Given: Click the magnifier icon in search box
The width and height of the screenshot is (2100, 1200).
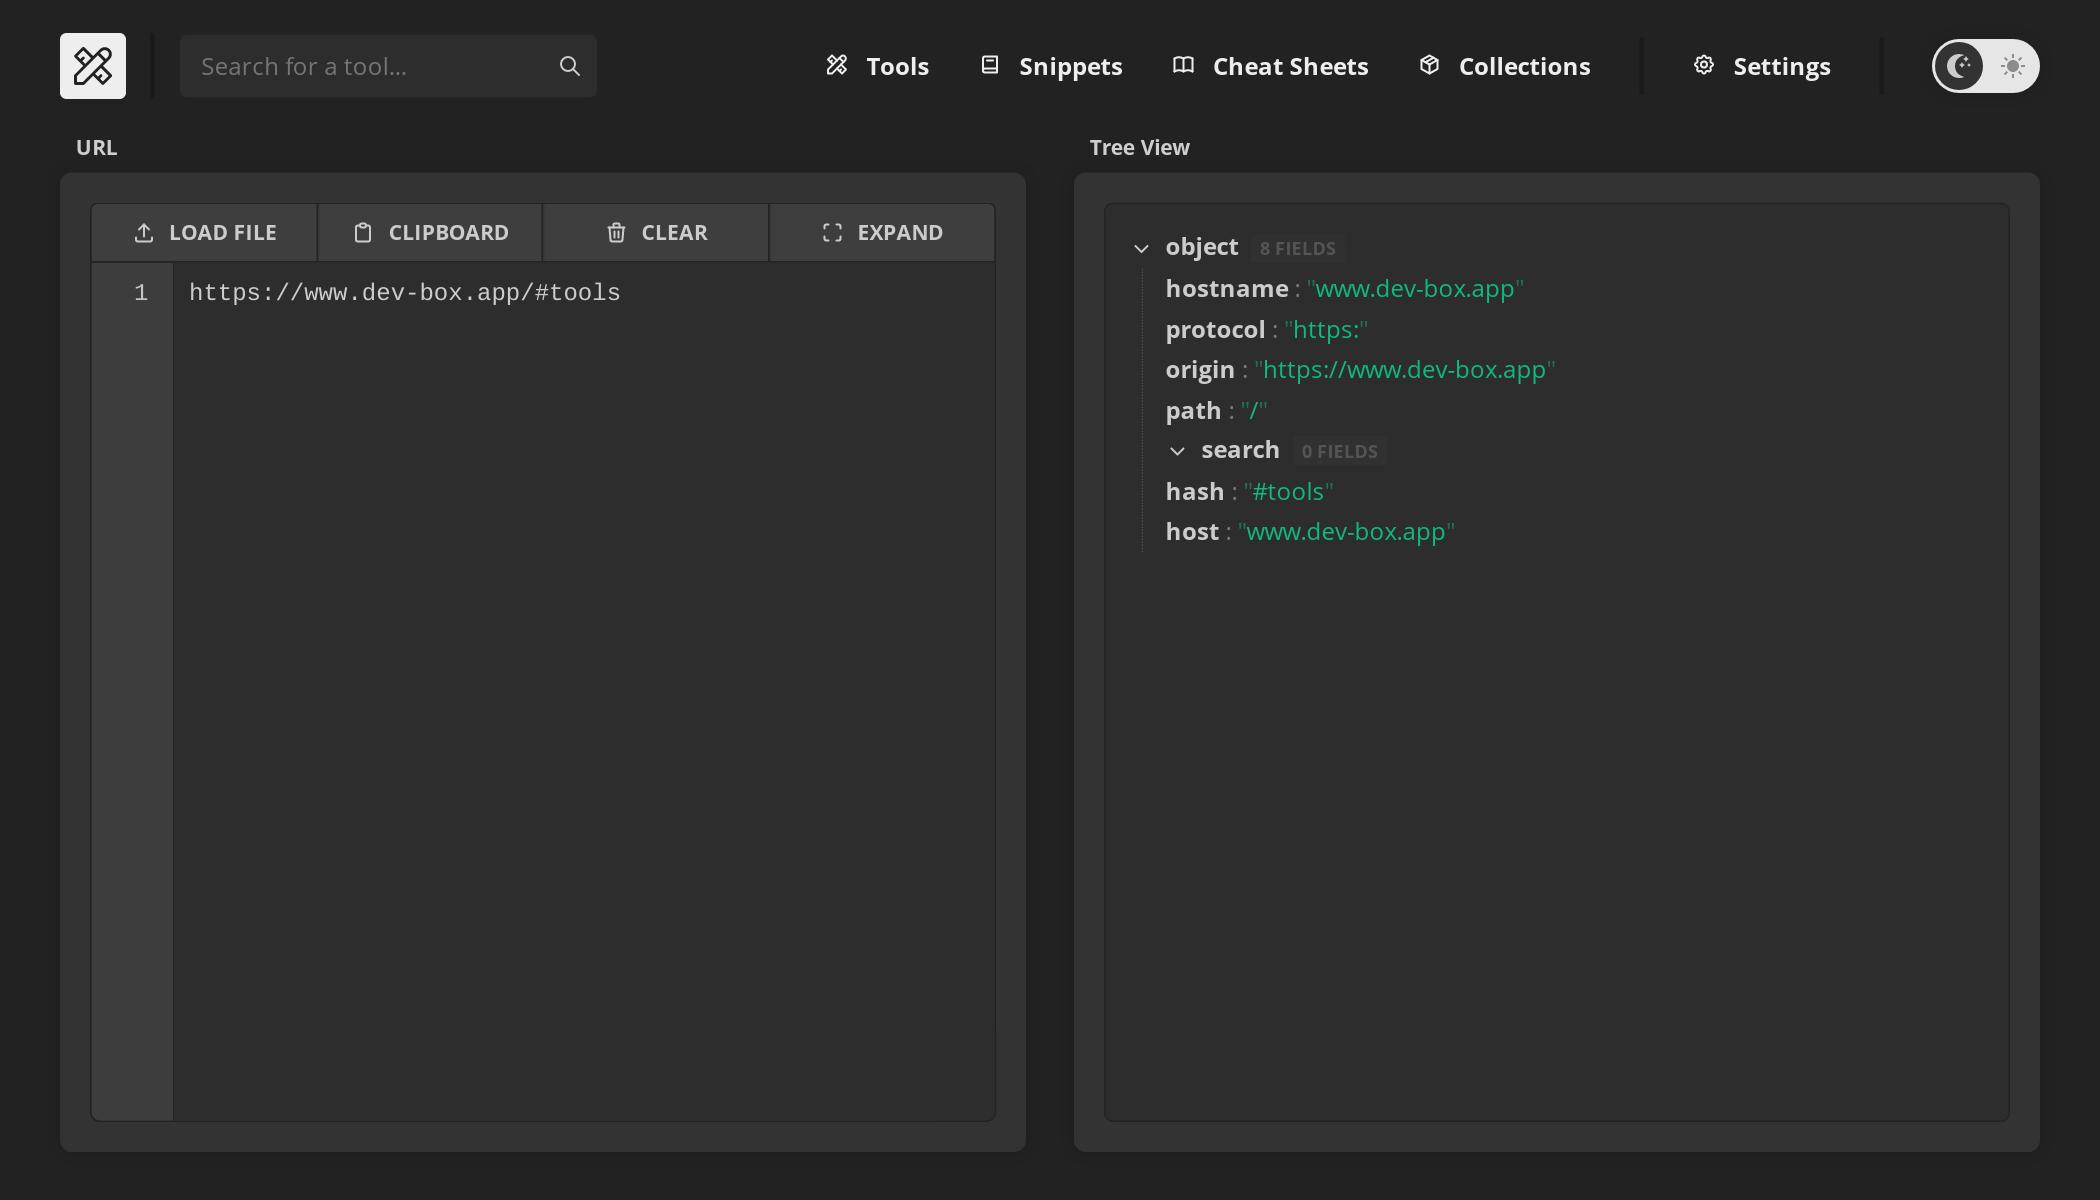Looking at the screenshot, I should click(570, 66).
